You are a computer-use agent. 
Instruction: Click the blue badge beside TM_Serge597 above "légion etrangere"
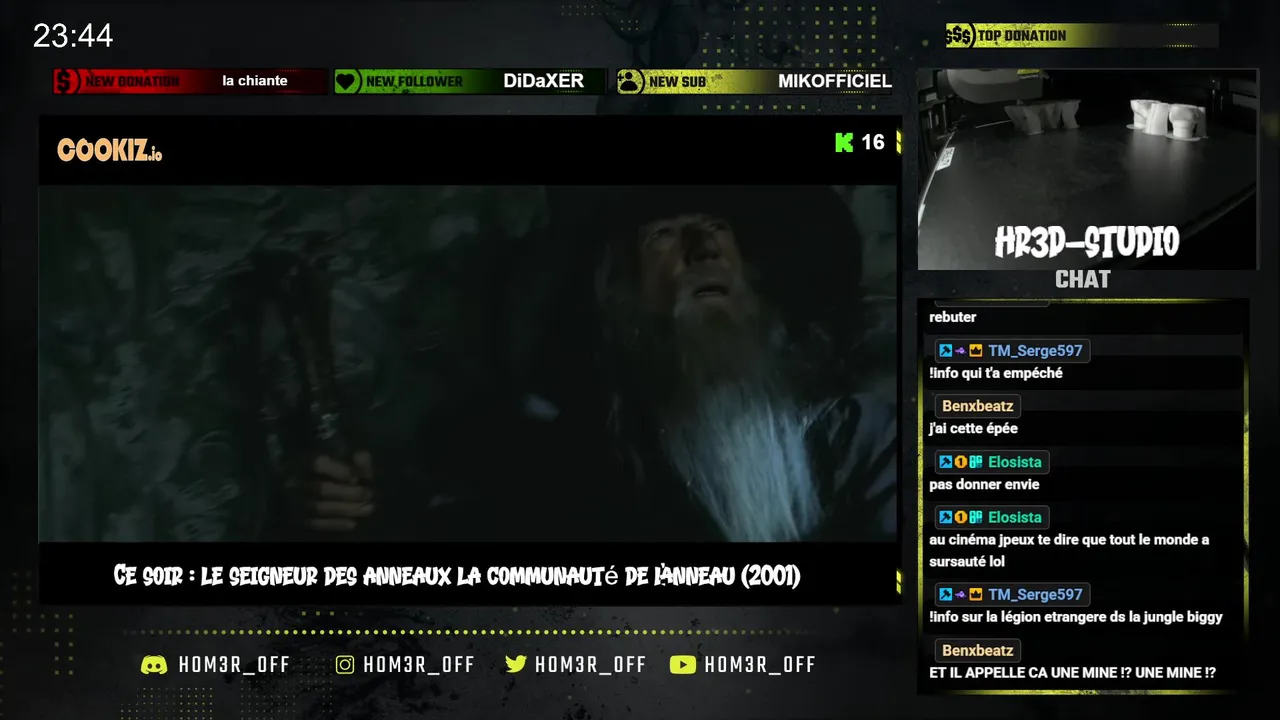(x=945, y=595)
